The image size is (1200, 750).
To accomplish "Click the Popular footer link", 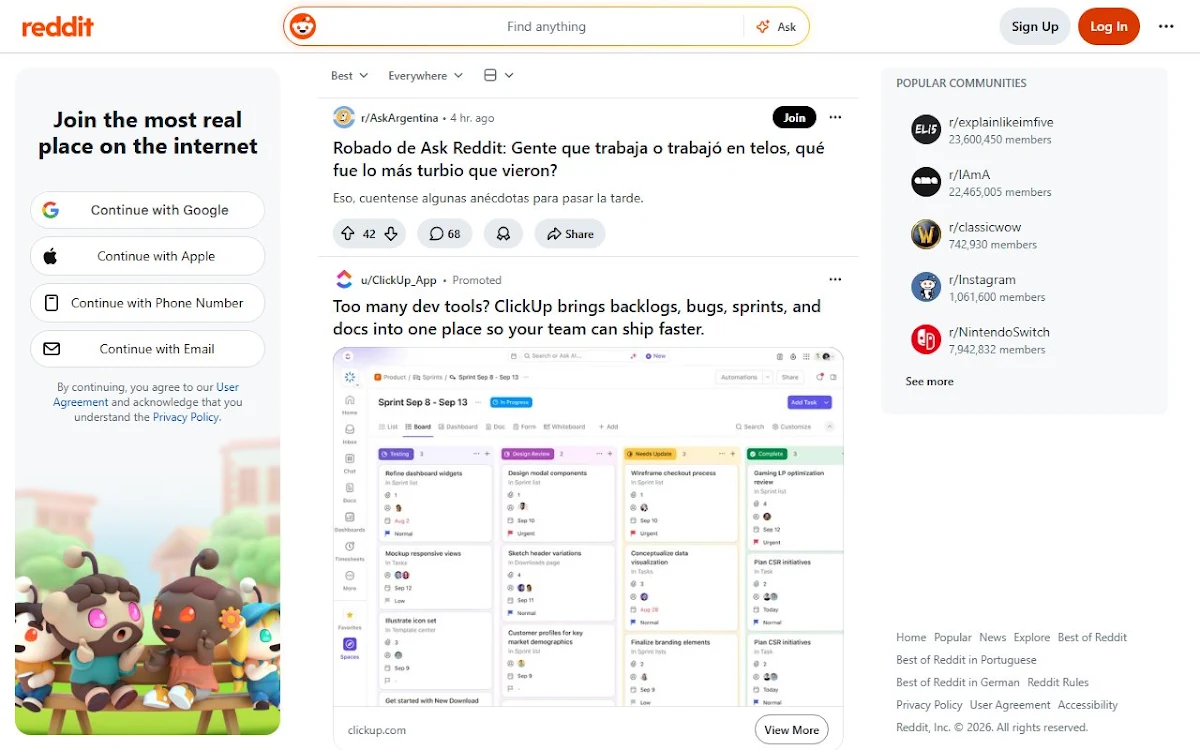I will (953, 637).
